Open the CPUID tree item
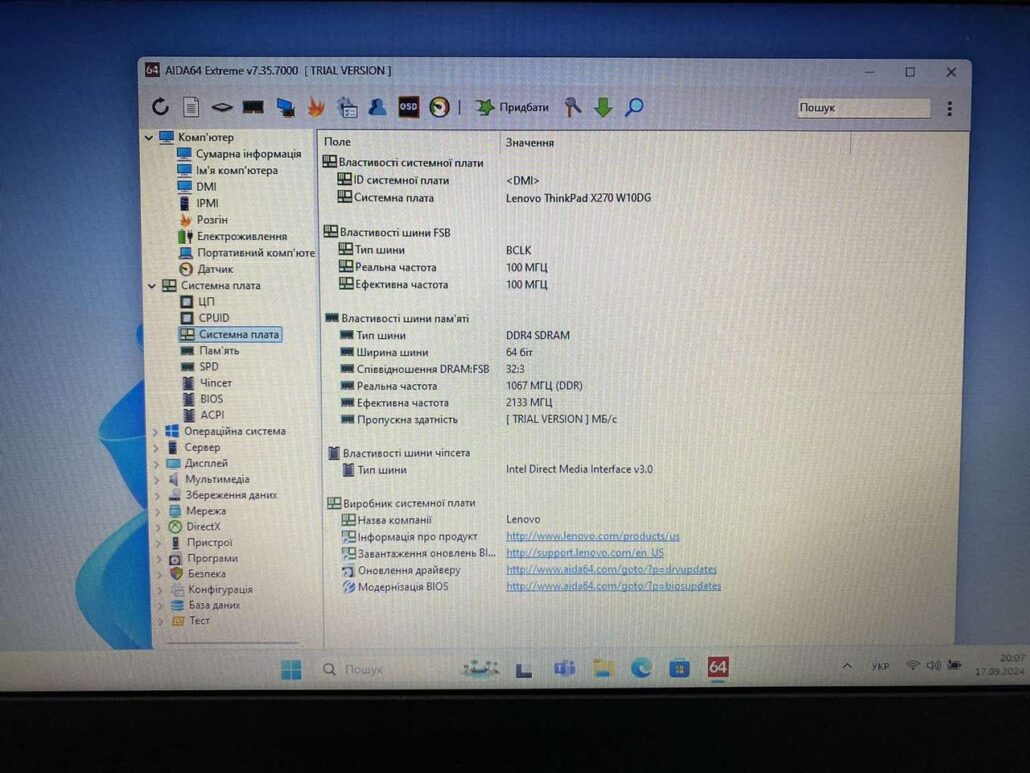 point(205,318)
